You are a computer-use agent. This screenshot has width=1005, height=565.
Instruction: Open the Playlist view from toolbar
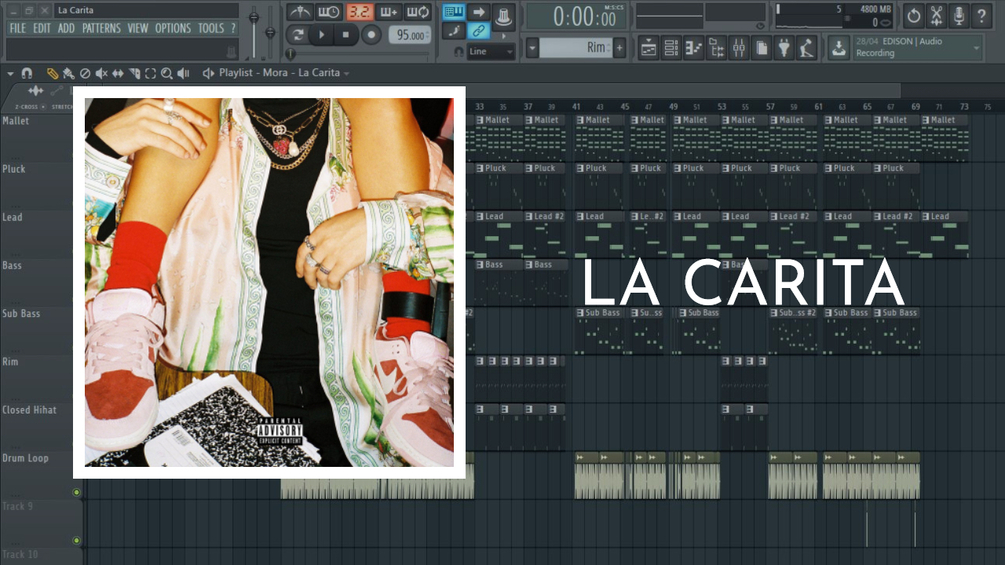649,48
